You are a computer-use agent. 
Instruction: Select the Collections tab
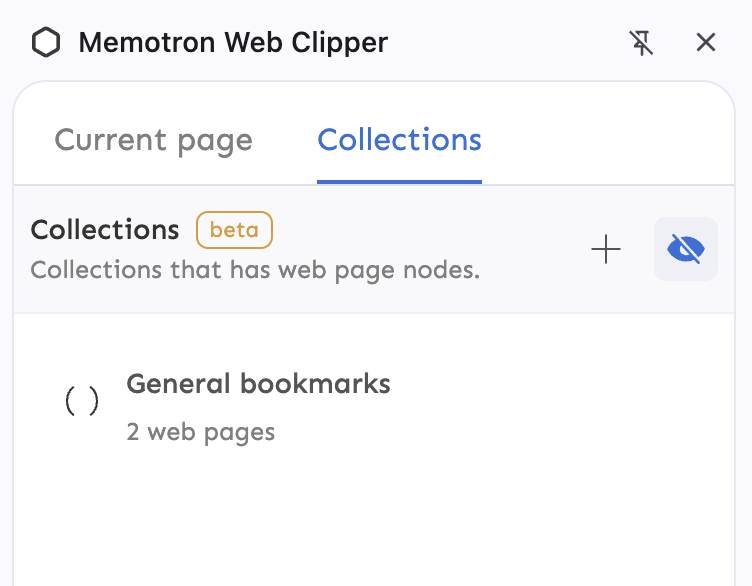[399, 140]
